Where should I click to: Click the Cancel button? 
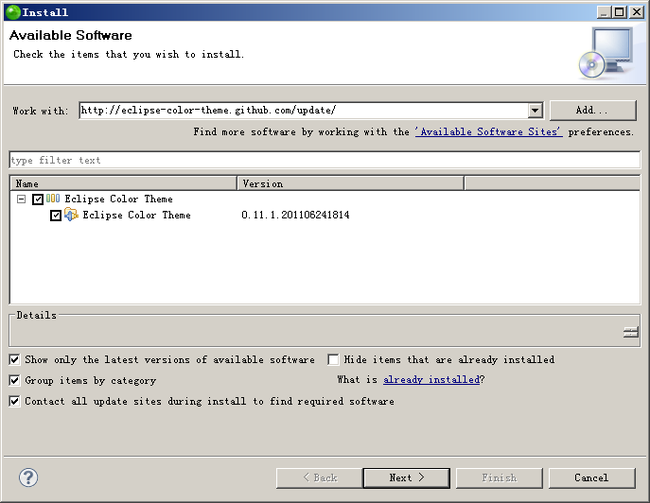click(x=592, y=478)
